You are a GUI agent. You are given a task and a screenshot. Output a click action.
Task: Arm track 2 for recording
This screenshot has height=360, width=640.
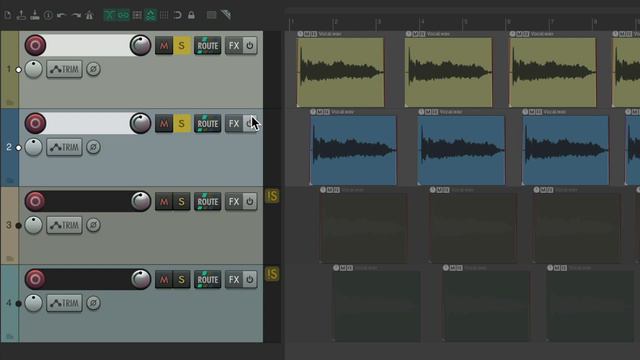click(x=35, y=123)
